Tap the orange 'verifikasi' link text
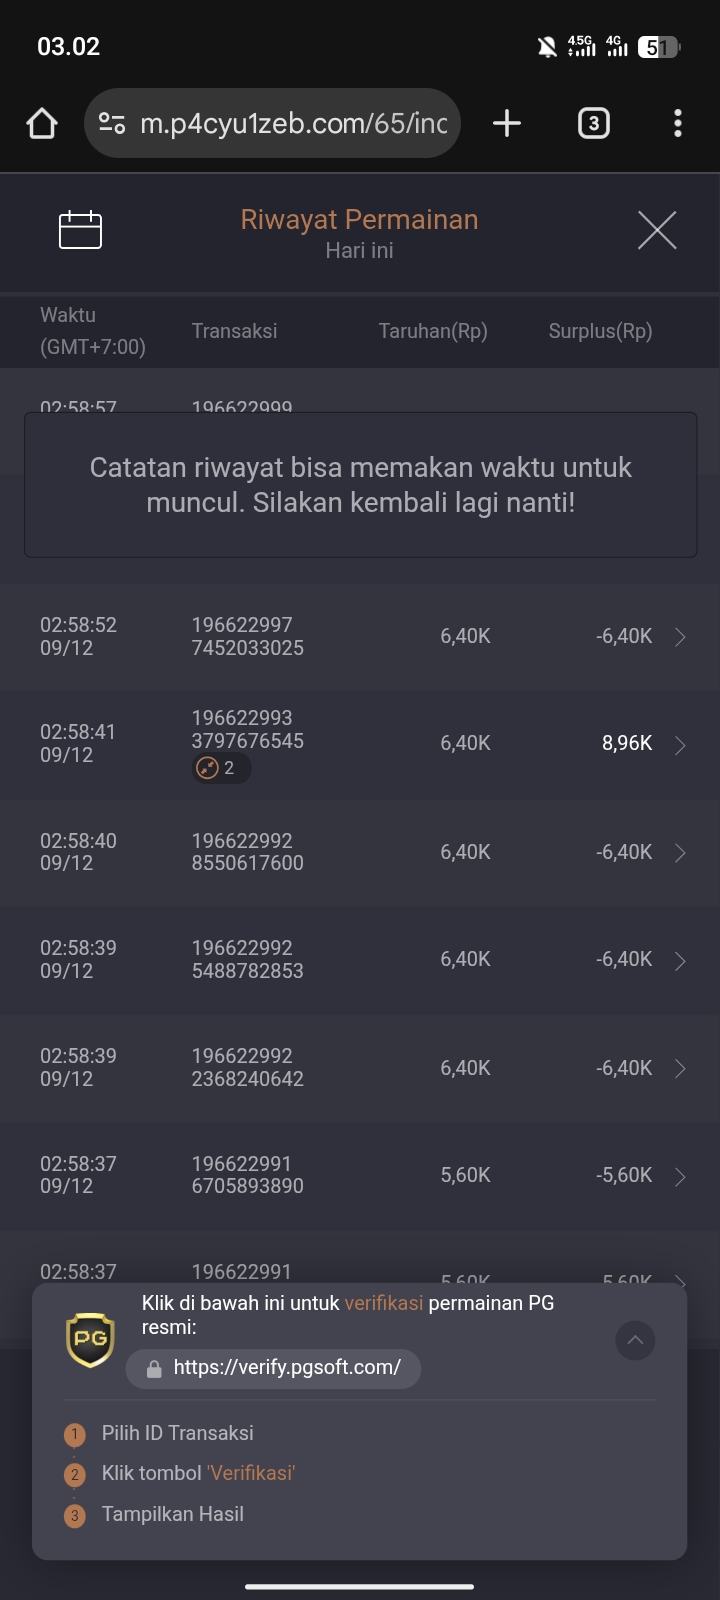720x1600 pixels. [383, 1303]
